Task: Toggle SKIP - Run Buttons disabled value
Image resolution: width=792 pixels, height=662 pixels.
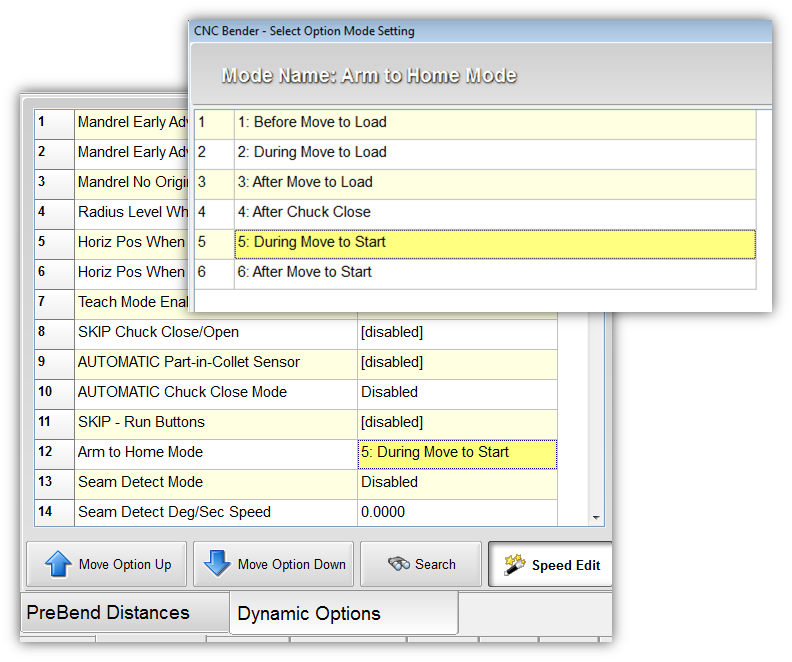Action: click(x=456, y=423)
